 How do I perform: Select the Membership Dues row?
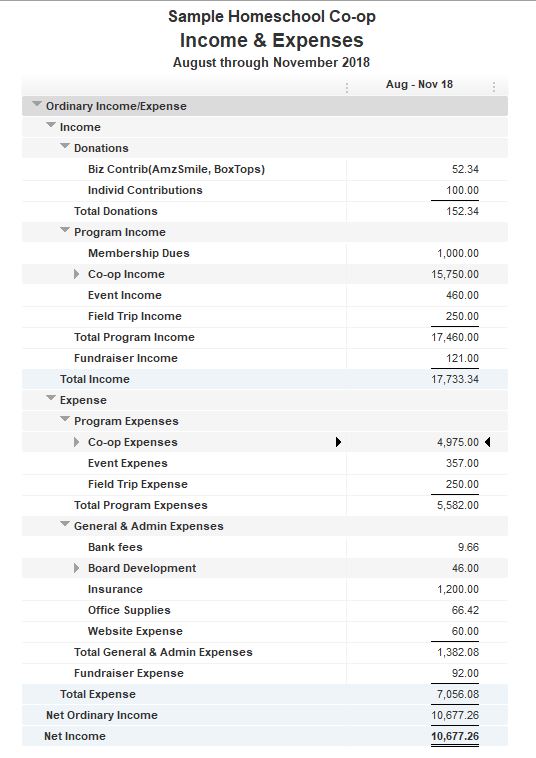[265, 253]
